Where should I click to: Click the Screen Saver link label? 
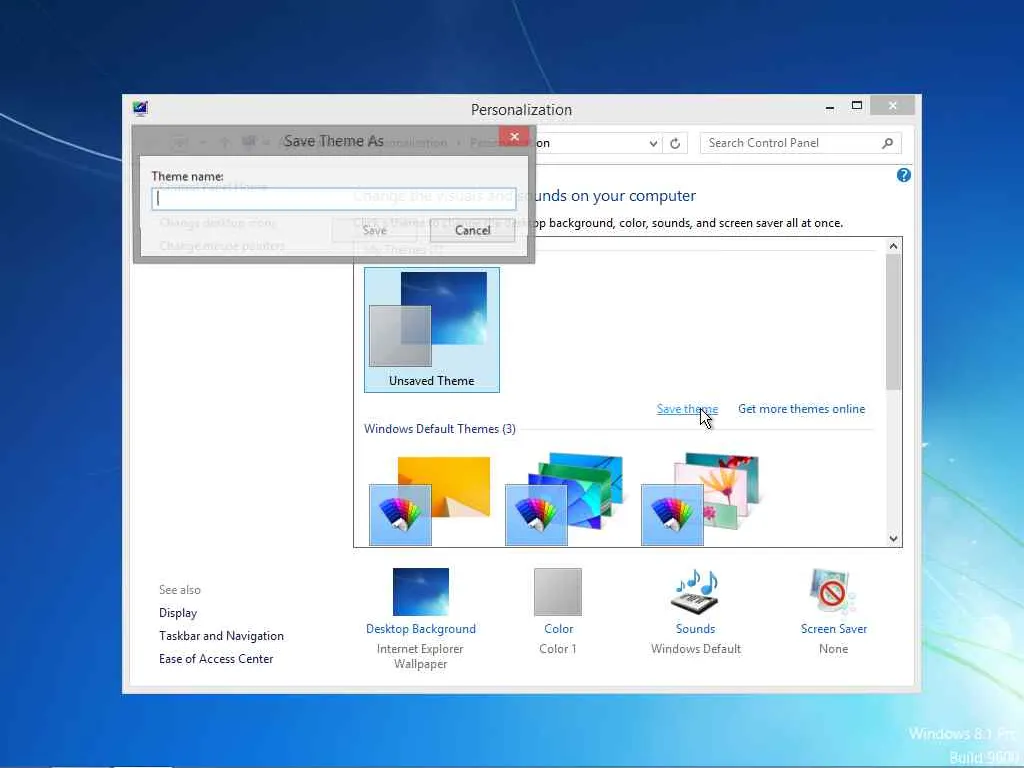[834, 629]
